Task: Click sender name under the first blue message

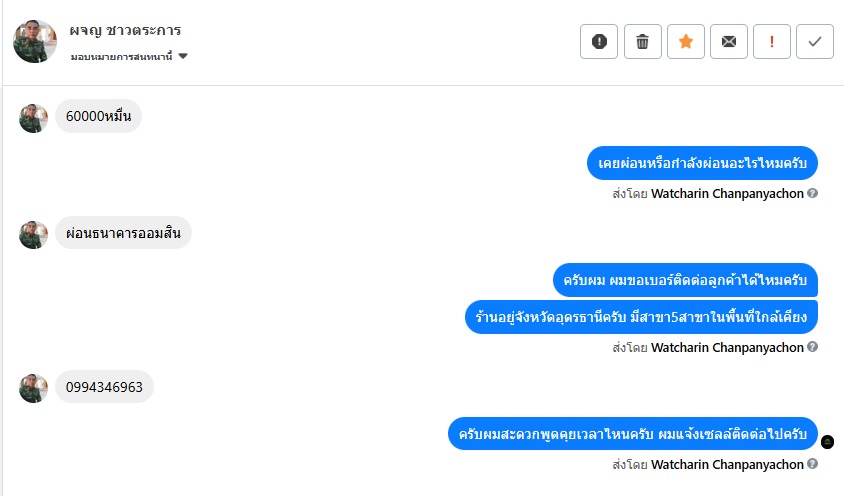Action: 727,193
